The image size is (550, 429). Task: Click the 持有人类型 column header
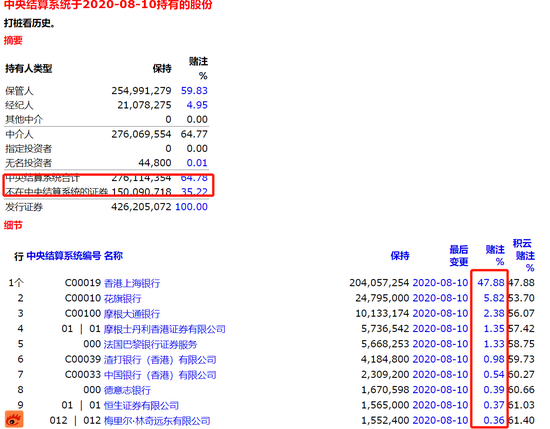click(x=28, y=68)
